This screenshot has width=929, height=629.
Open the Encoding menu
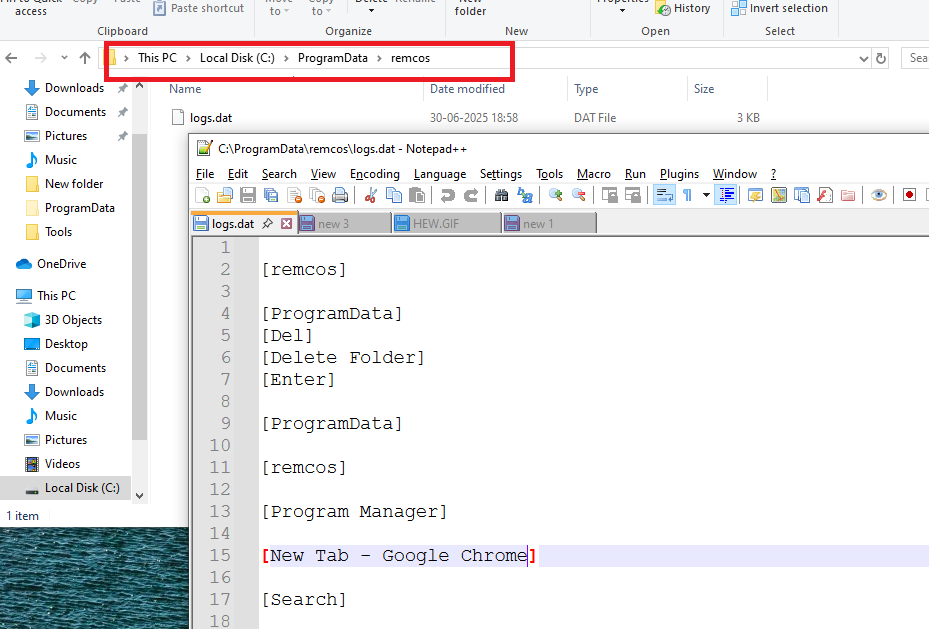coord(374,174)
